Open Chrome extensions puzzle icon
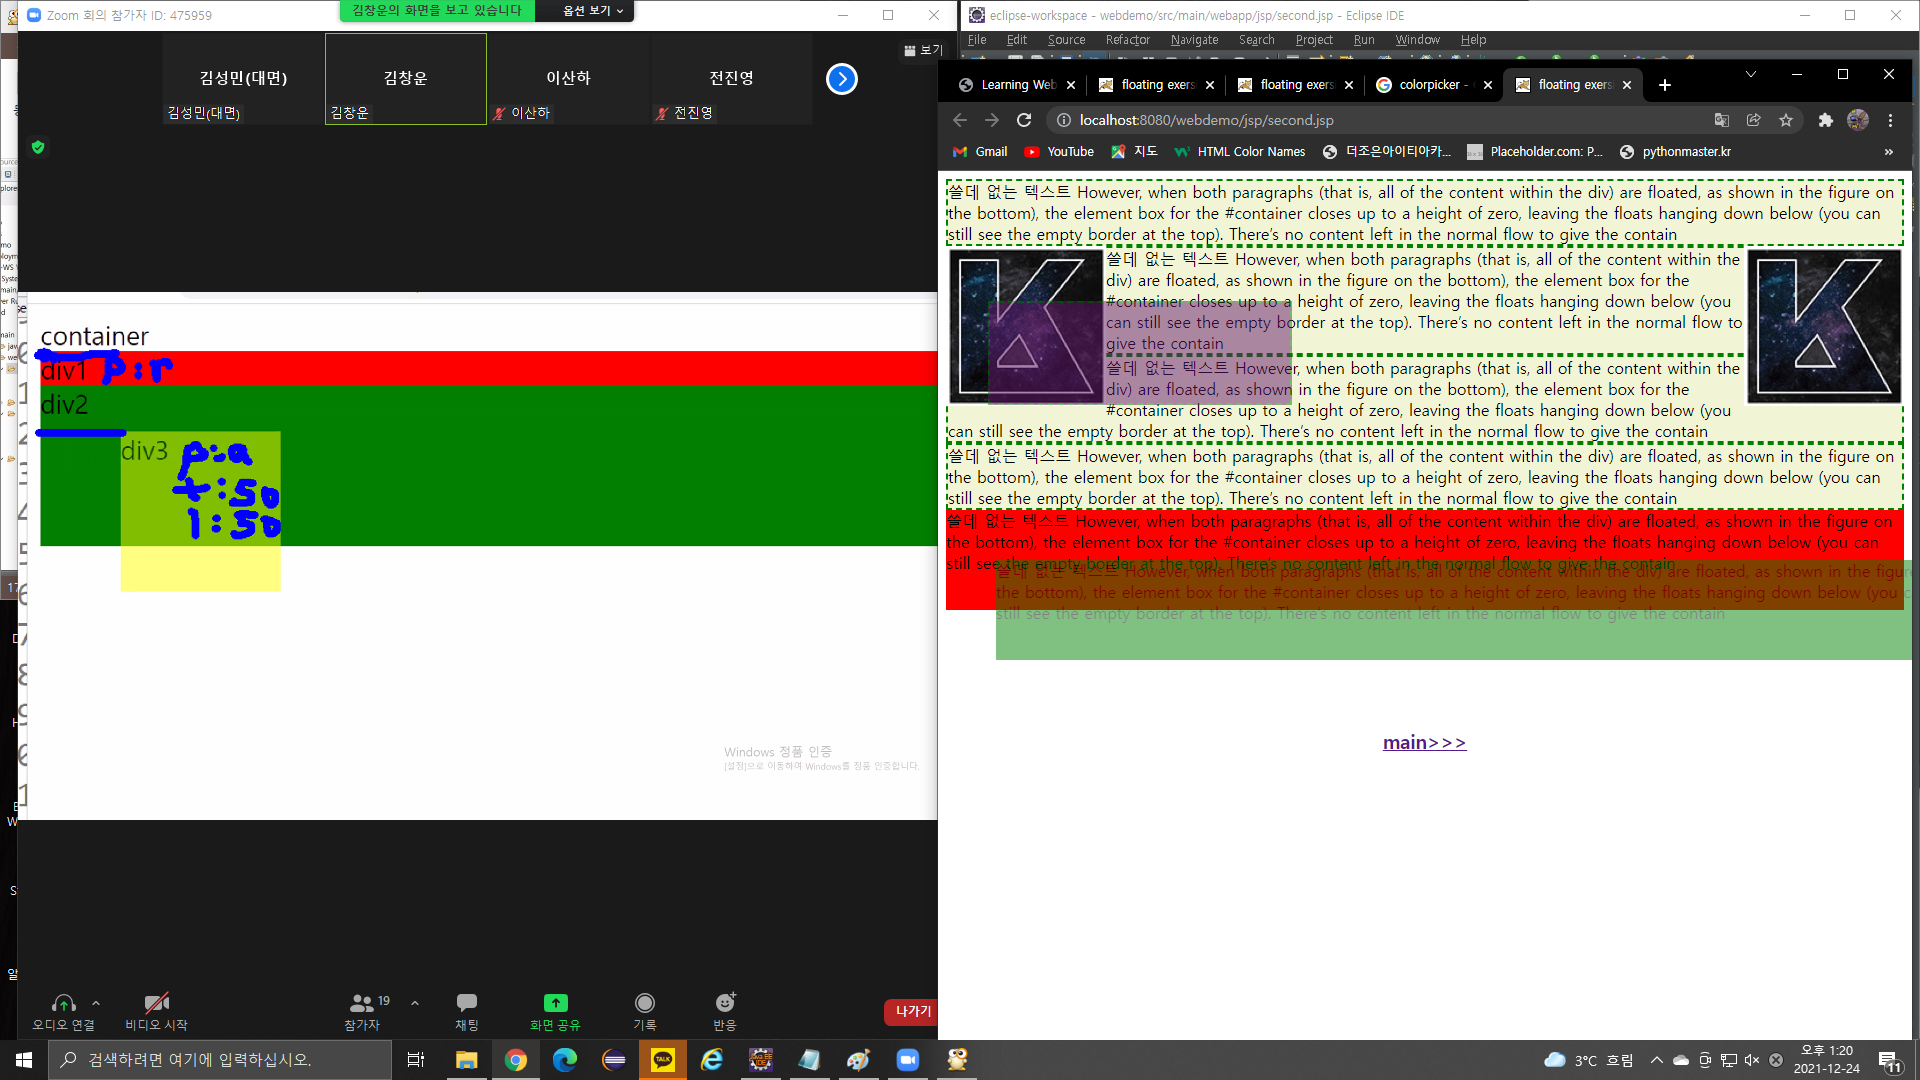Screen dimensions: 1920x1080 pos(1825,120)
